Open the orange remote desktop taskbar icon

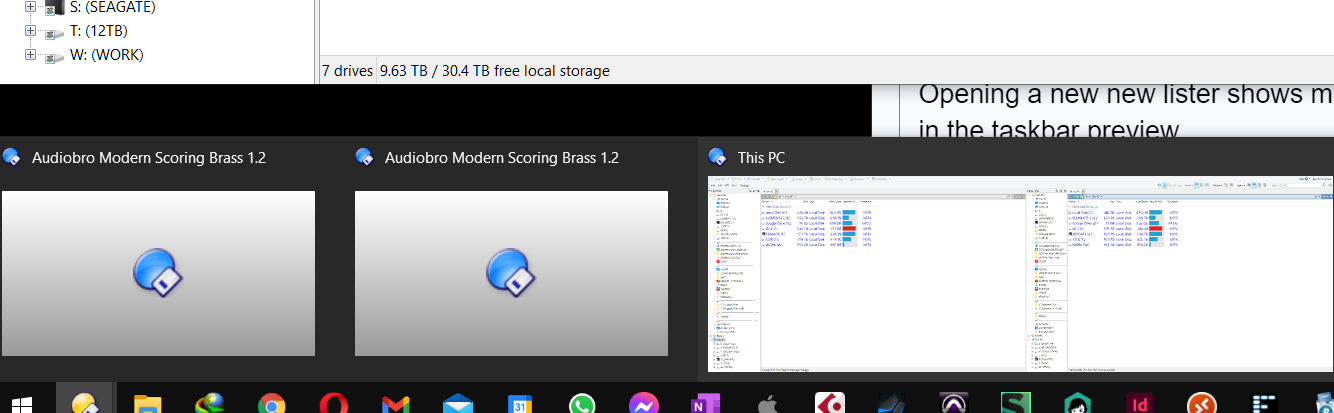click(x=1201, y=404)
